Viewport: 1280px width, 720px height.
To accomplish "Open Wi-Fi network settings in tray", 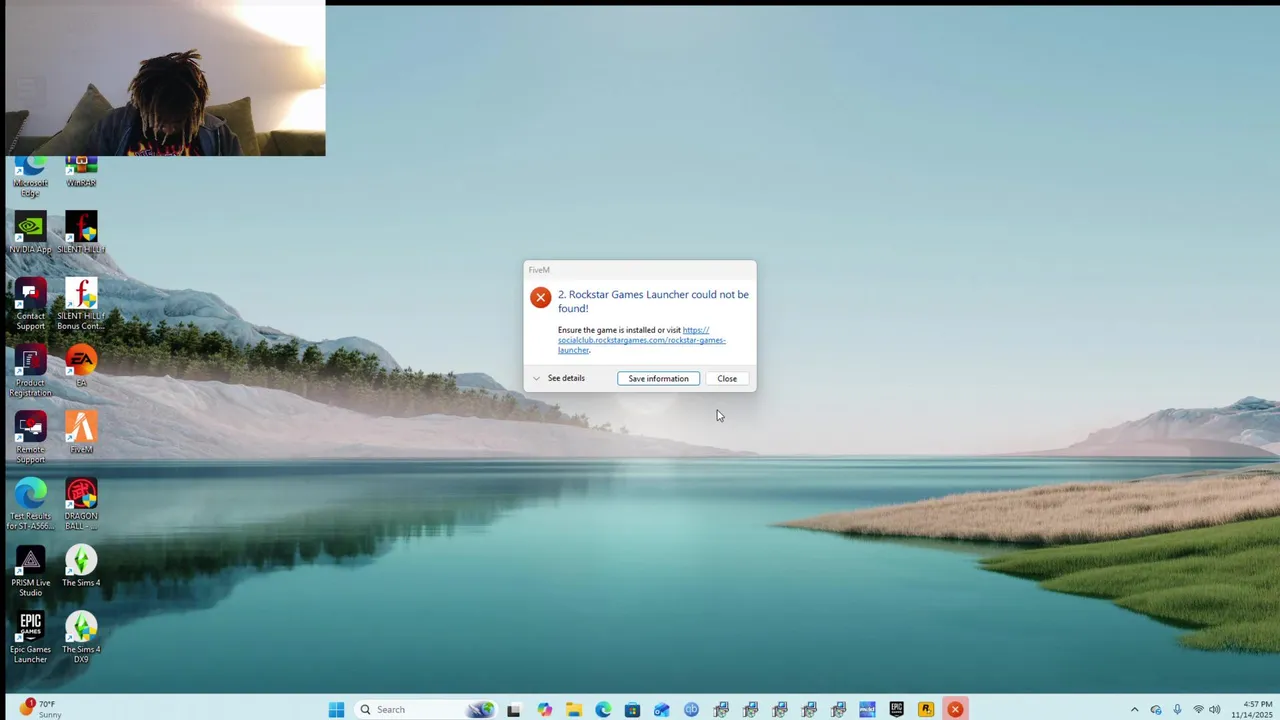I will 1198,710.
